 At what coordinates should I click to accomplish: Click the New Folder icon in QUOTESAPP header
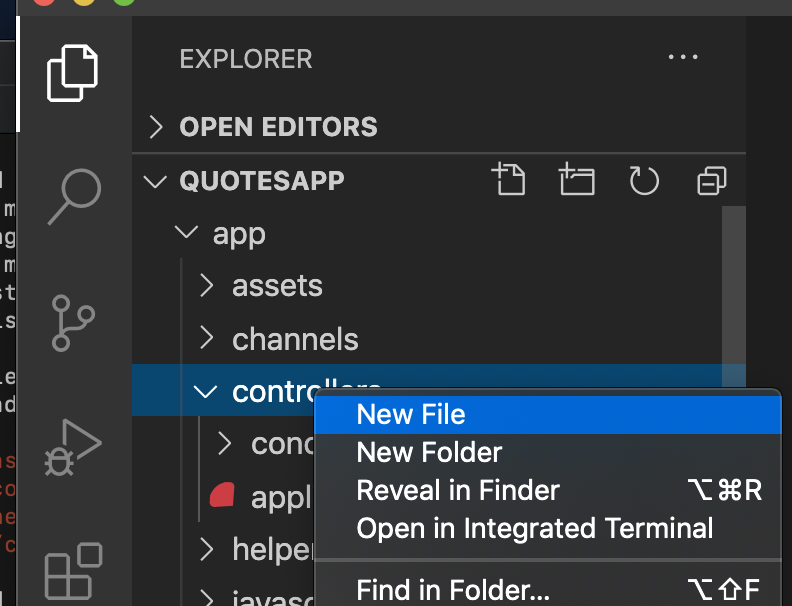(576, 179)
